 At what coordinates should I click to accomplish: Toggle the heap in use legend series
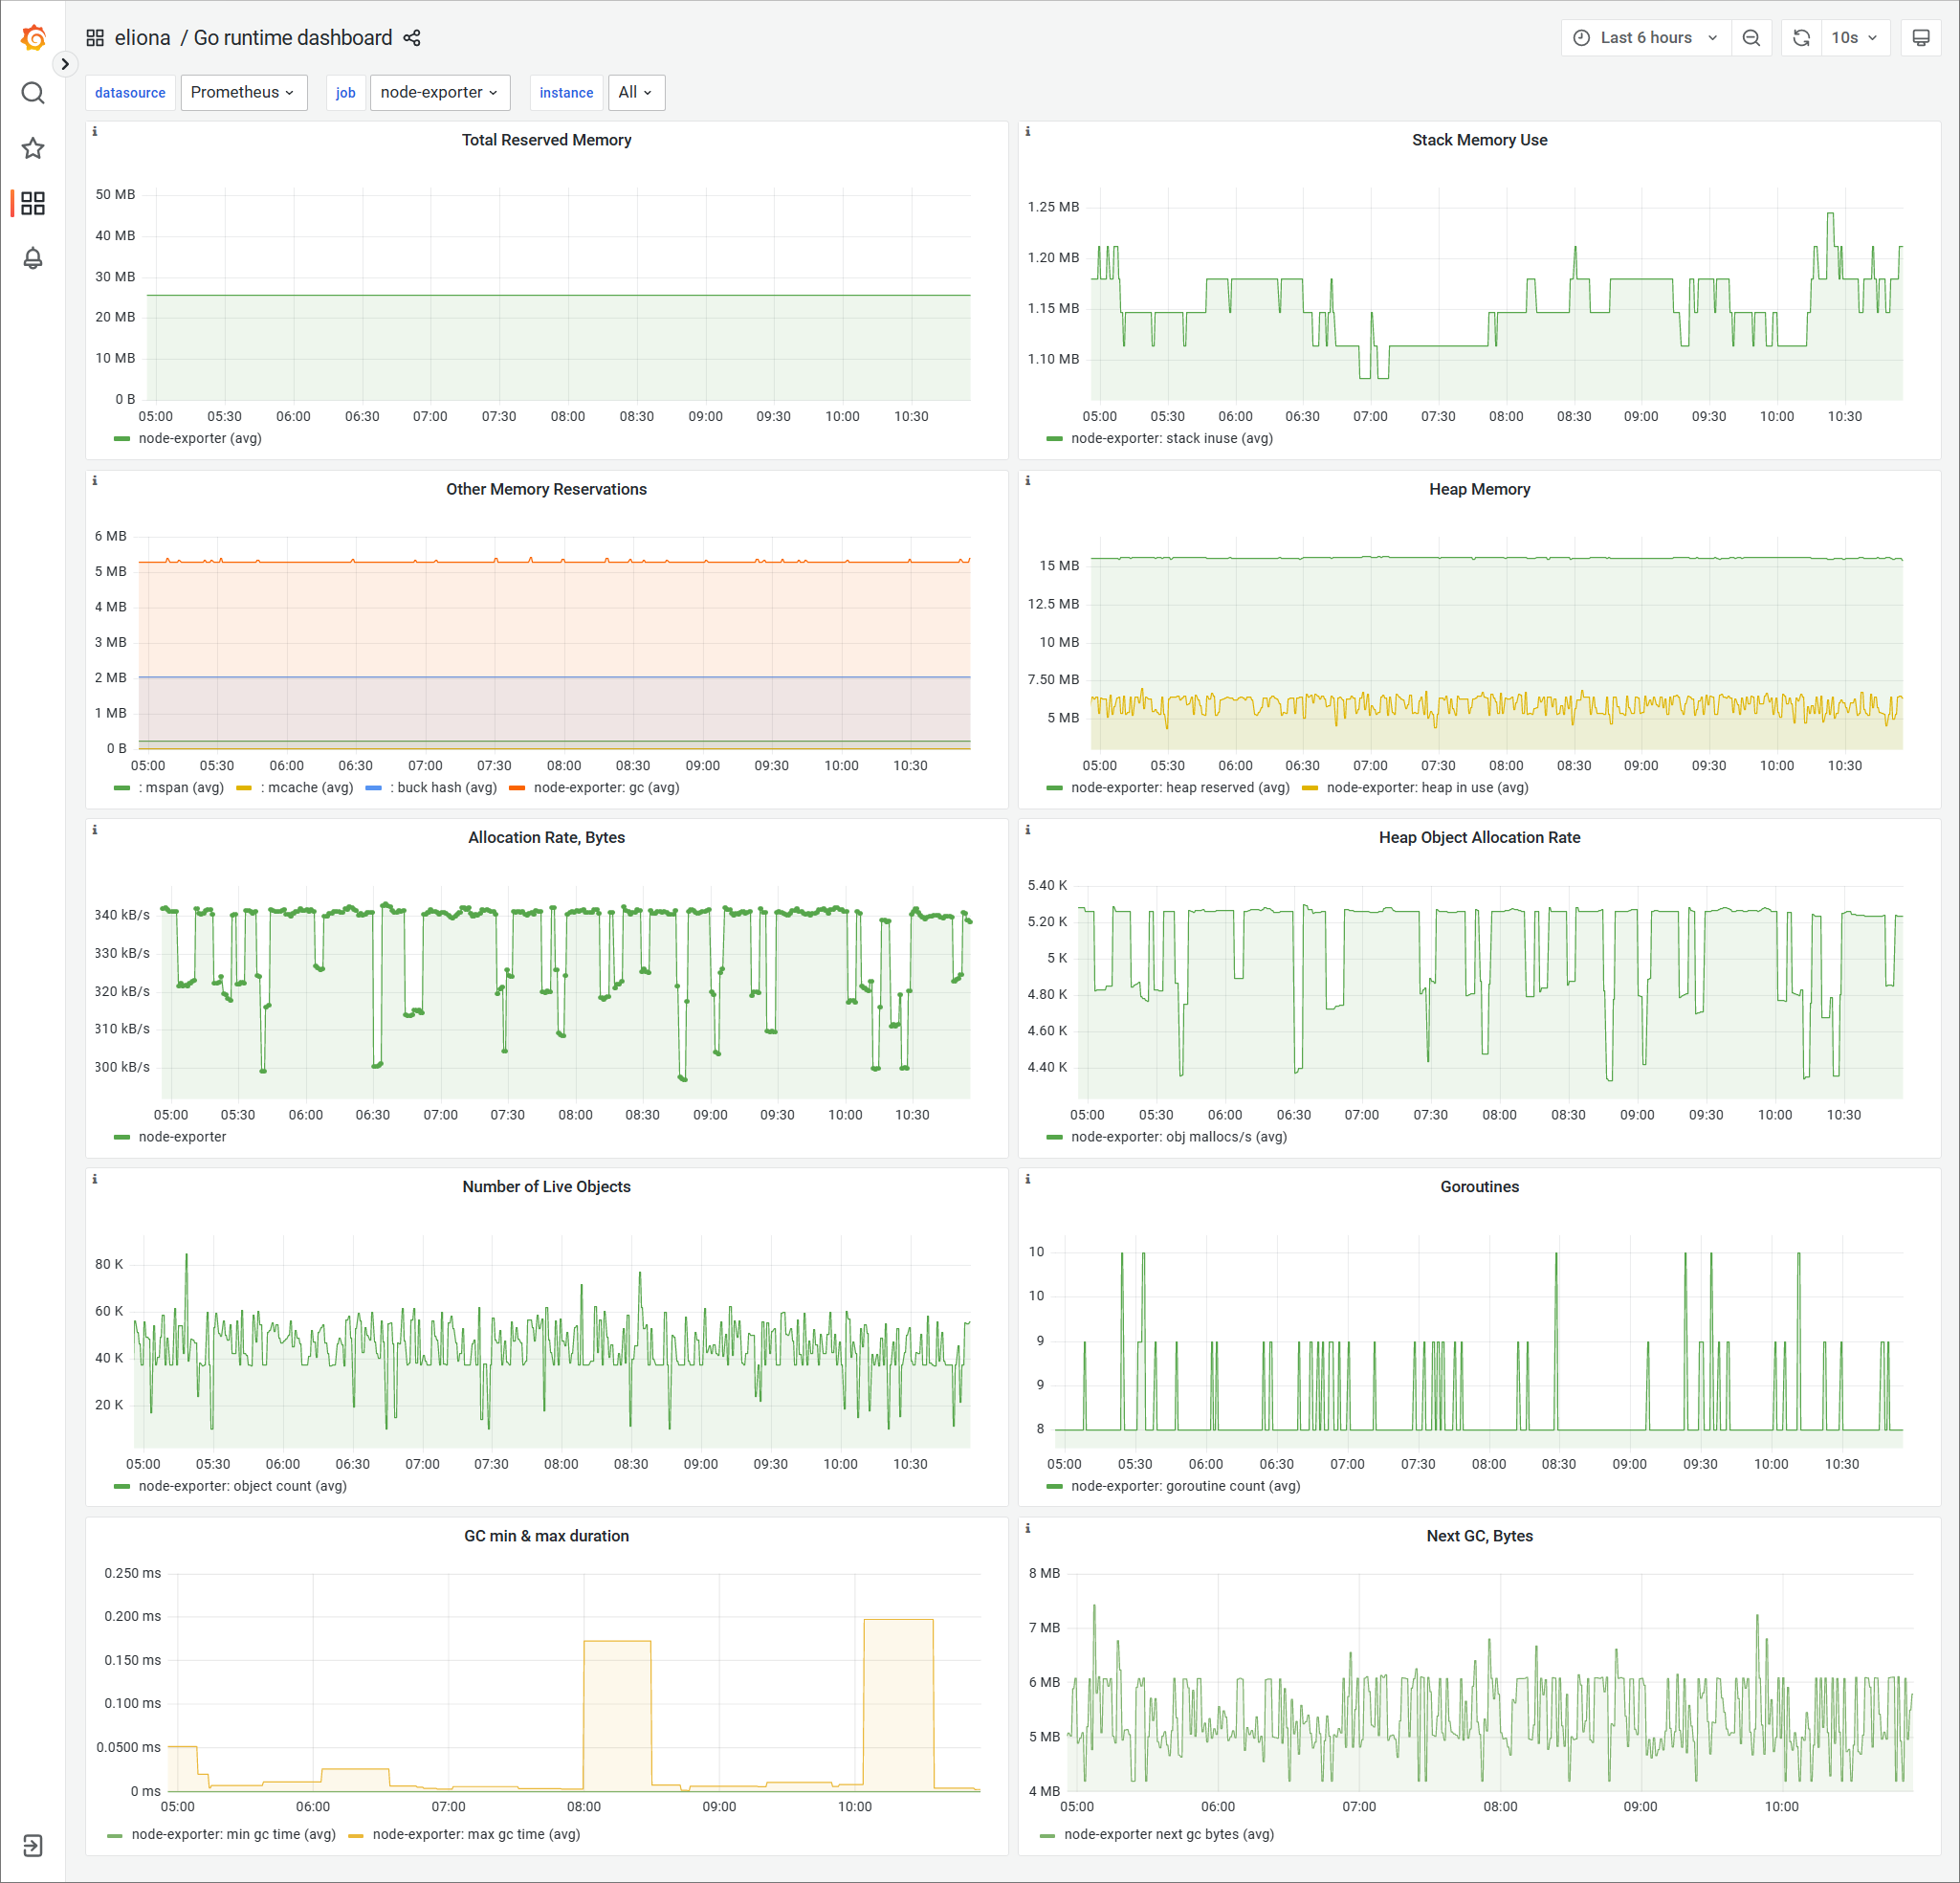point(1426,787)
